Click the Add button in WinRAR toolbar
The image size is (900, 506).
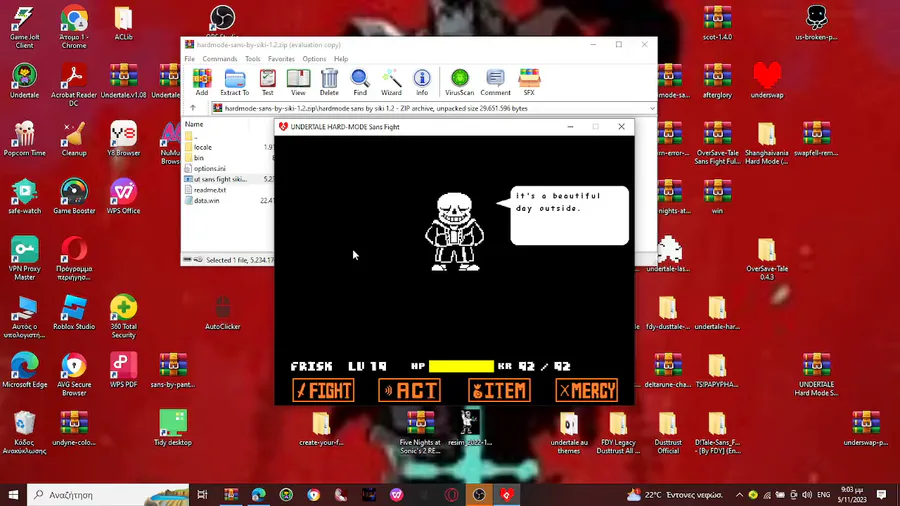click(x=201, y=82)
